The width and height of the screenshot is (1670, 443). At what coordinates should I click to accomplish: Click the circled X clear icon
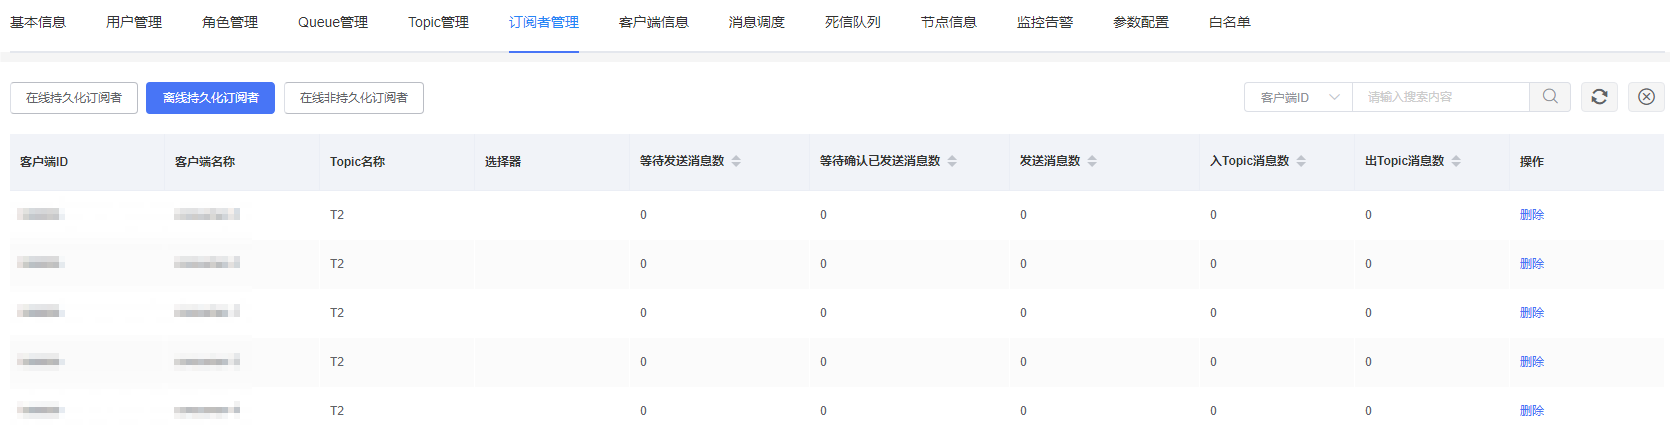click(x=1646, y=97)
